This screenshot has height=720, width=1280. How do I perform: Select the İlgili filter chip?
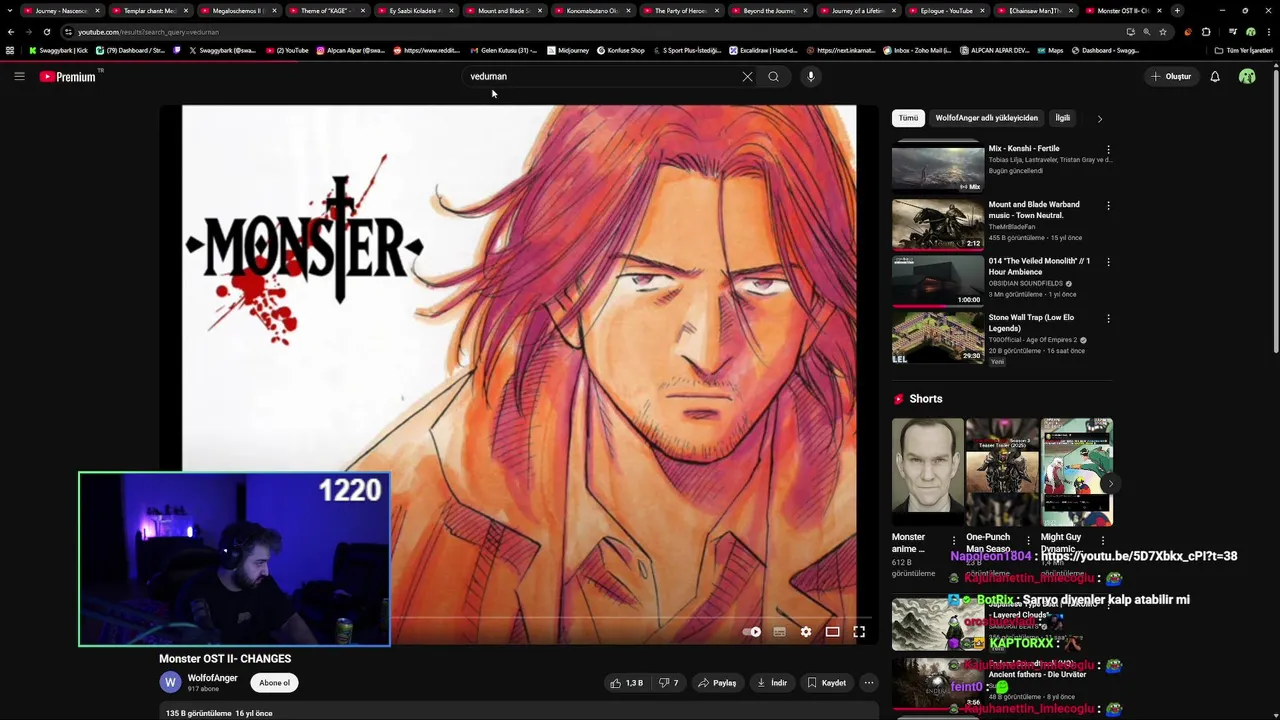(x=1062, y=118)
